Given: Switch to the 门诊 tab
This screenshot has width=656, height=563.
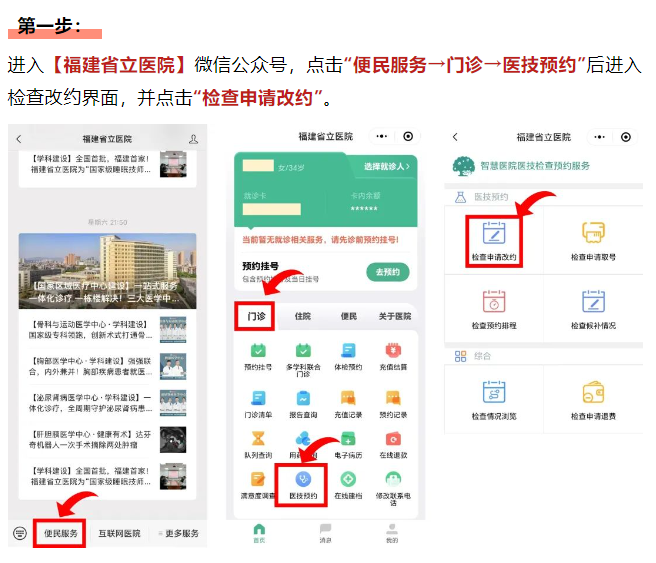Looking at the screenshot, I should coord(256,316).
